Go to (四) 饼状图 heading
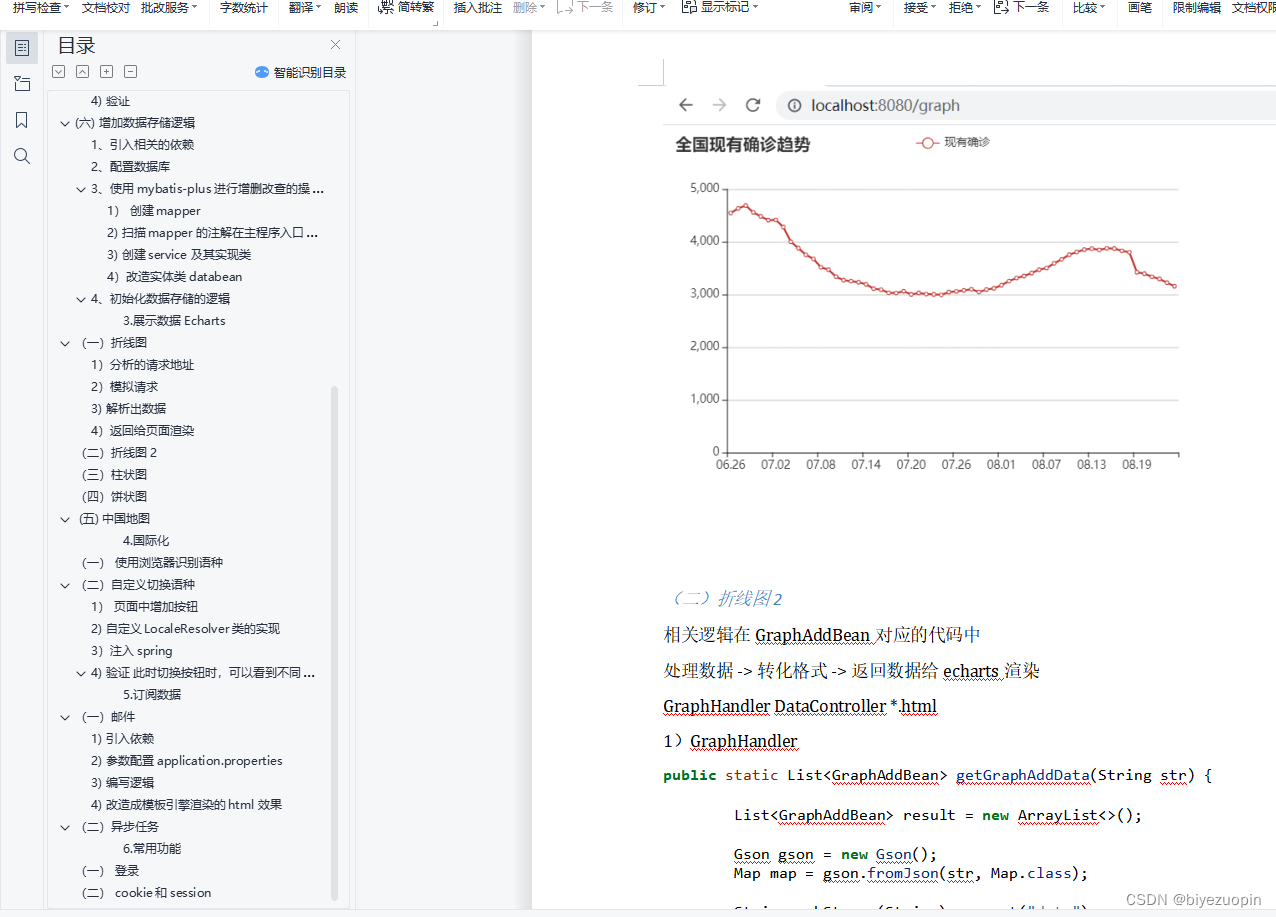1276x917 pixels. (114, 497)
